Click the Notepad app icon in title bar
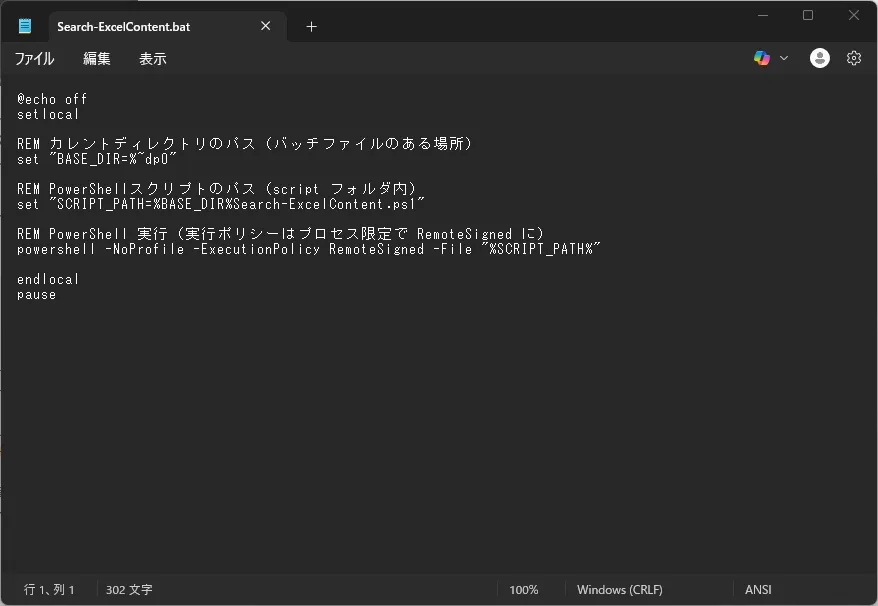This screenshot has width=878, height=606. (x=25, y=26)
